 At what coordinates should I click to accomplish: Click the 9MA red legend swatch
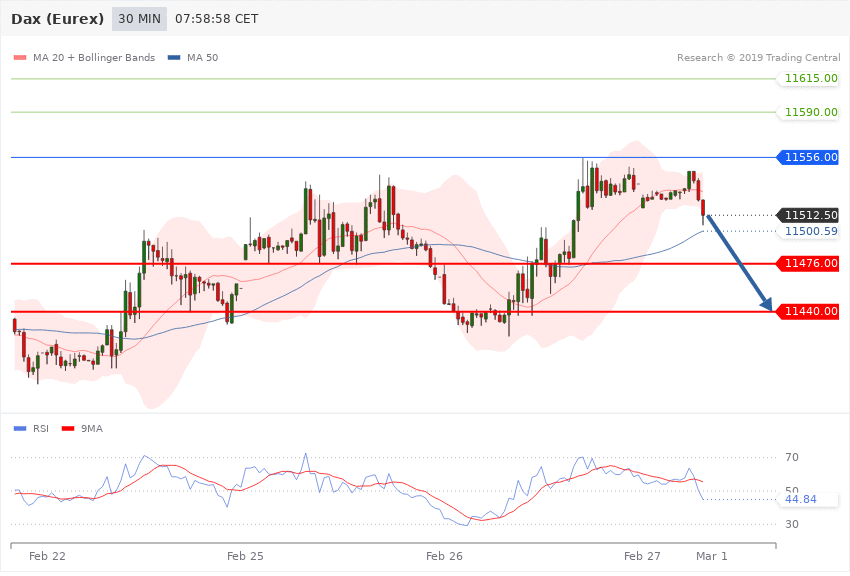pyautogui.click(x=68, y=429)
